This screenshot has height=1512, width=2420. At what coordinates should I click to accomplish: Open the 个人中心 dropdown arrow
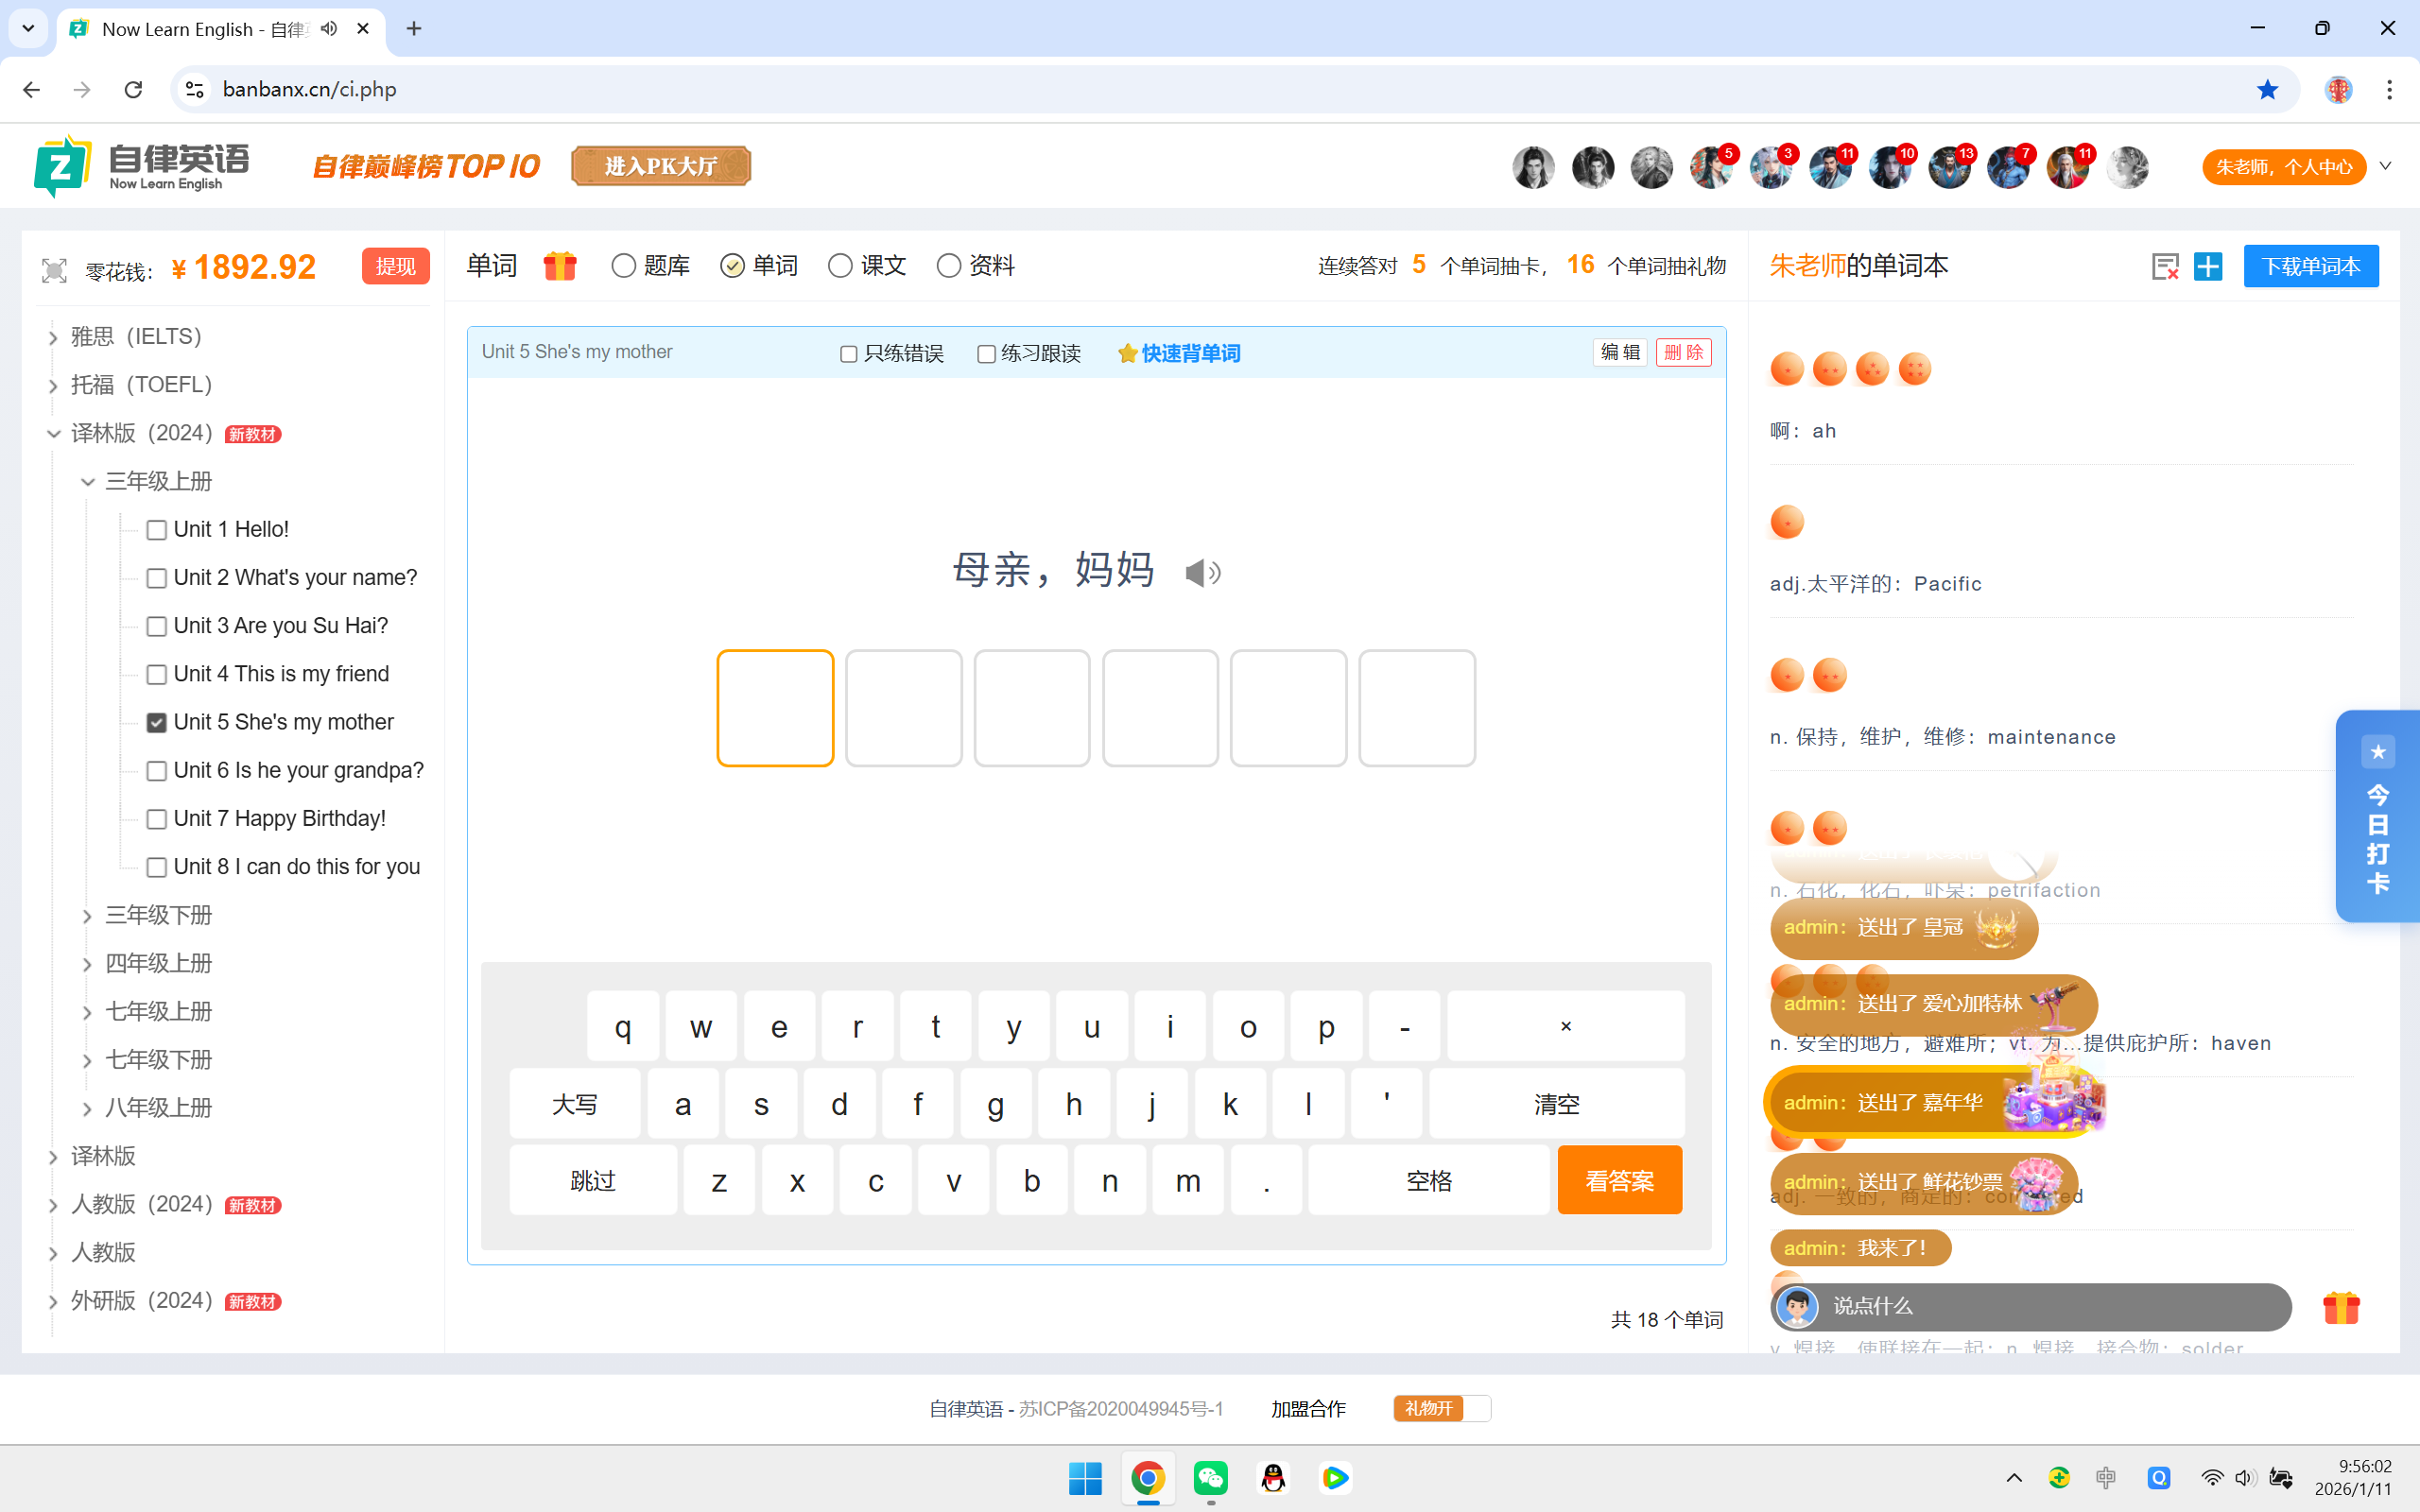[2385, 166]
